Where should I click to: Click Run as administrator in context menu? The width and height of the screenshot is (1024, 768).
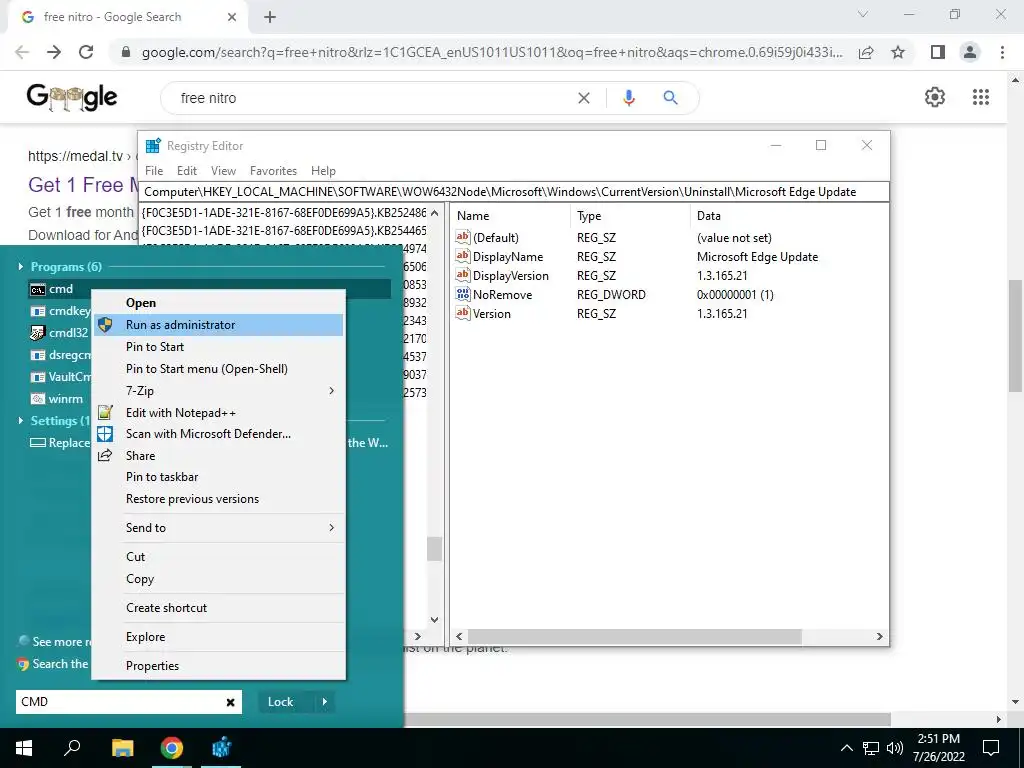click(218, 325)
